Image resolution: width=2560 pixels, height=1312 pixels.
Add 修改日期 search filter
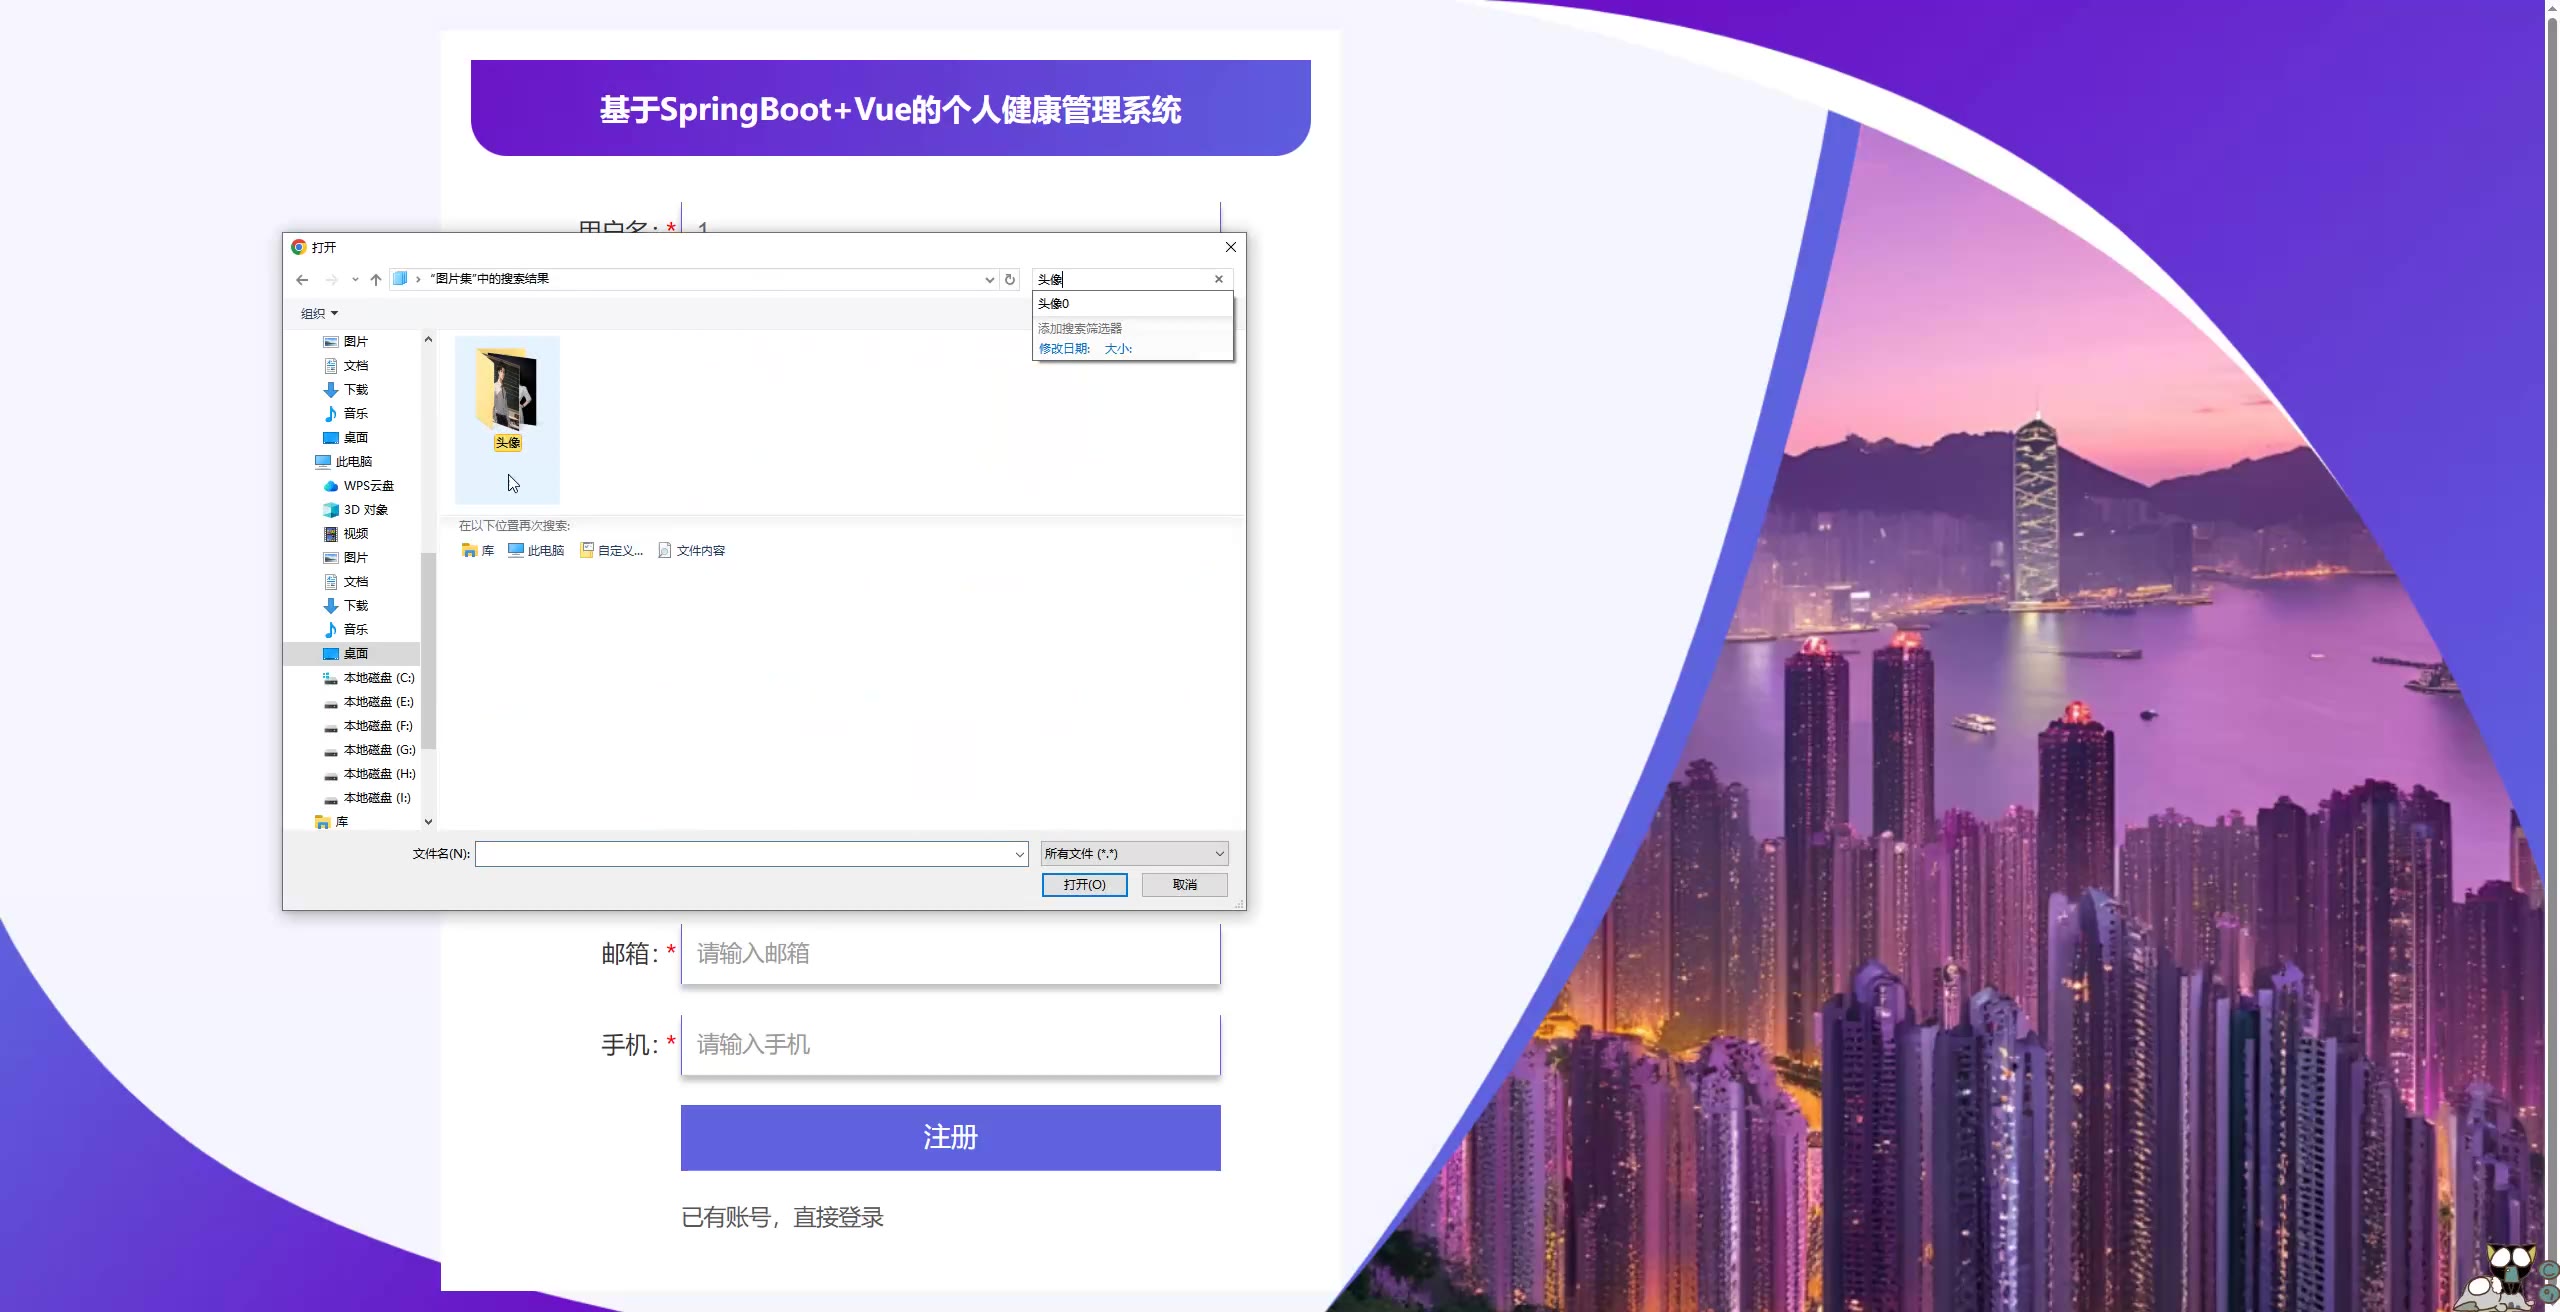click(x=1064, y=349)
